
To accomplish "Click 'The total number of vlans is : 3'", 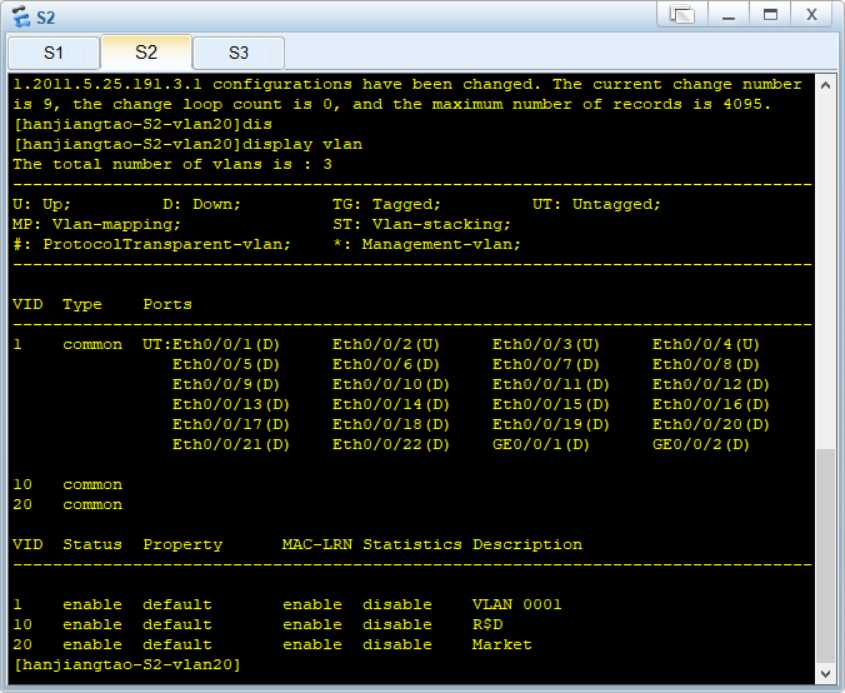I will (172, 164).
